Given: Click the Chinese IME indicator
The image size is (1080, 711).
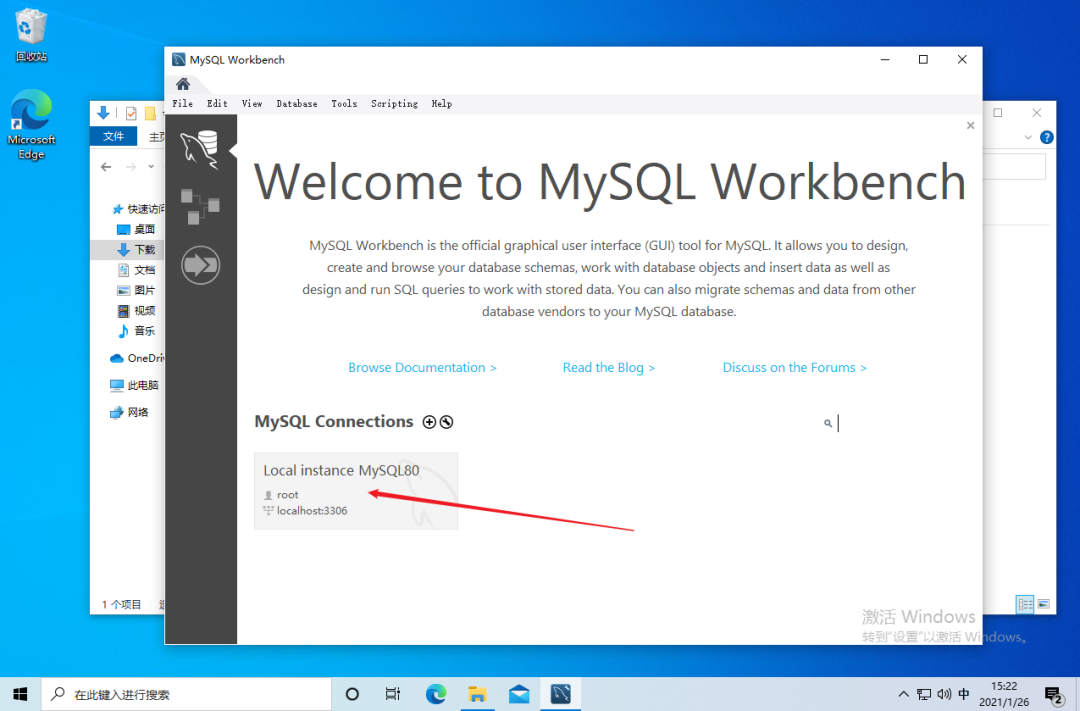Looking at the screenshot, I should 964,694.
